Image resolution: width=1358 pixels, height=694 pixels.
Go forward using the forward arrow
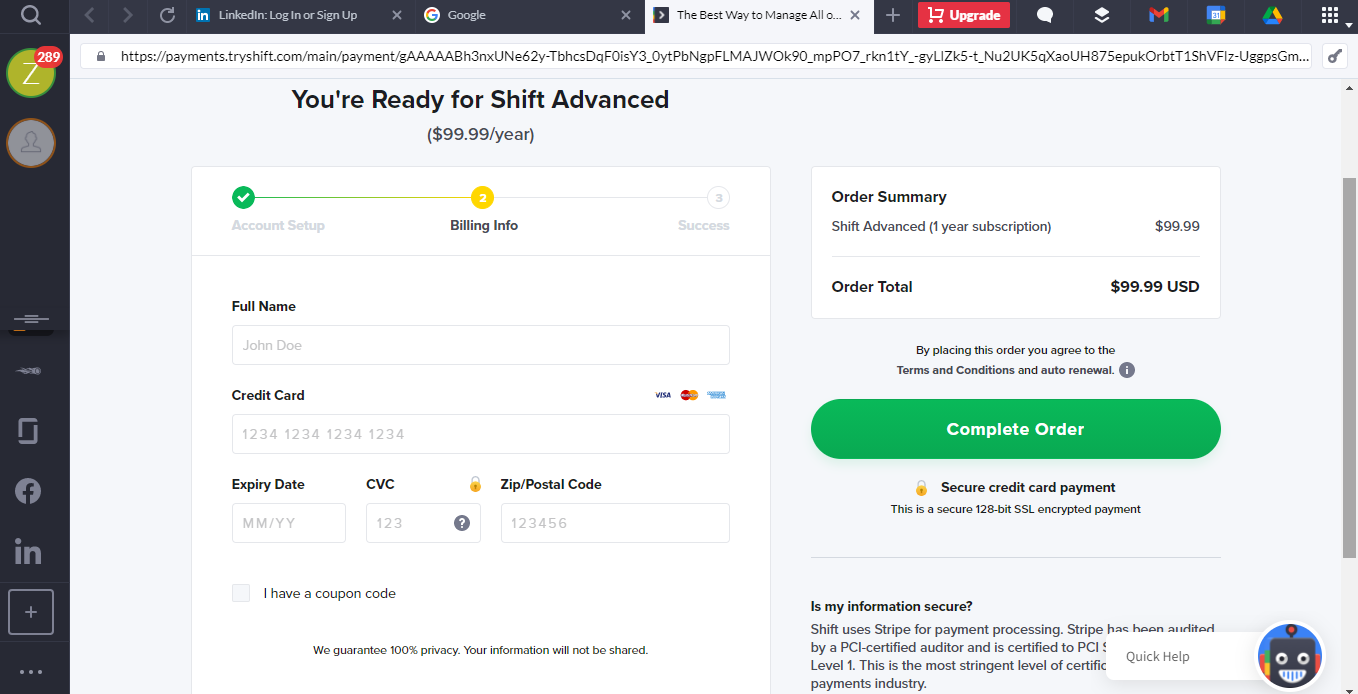pyautogui.click(x=127, y=15)
